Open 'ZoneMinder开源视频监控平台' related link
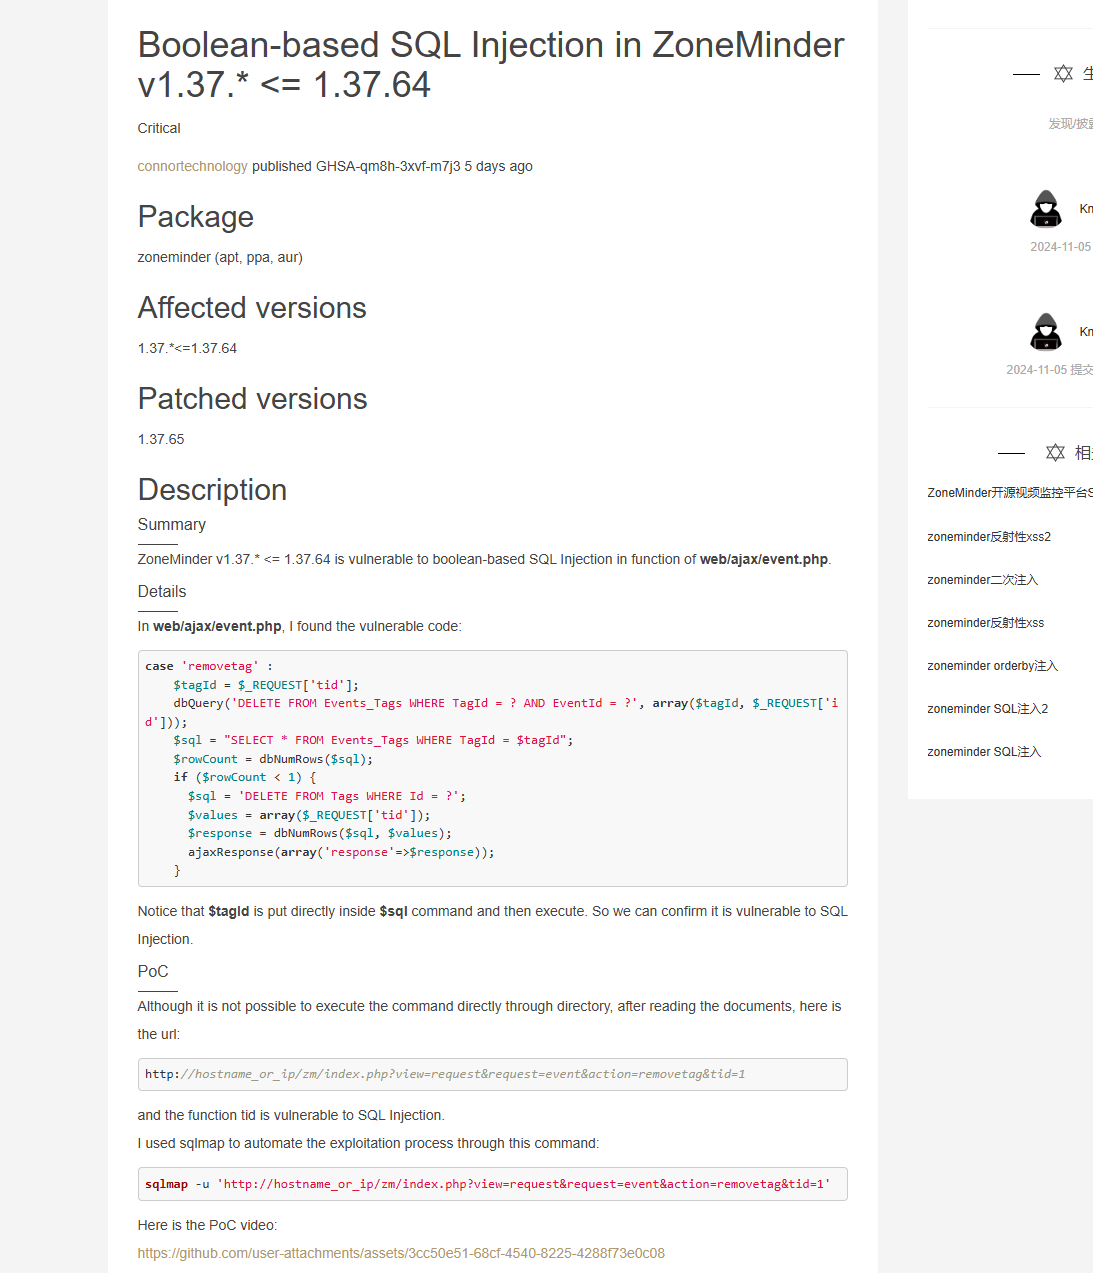The image size is (1093, 1273). 1009,493
